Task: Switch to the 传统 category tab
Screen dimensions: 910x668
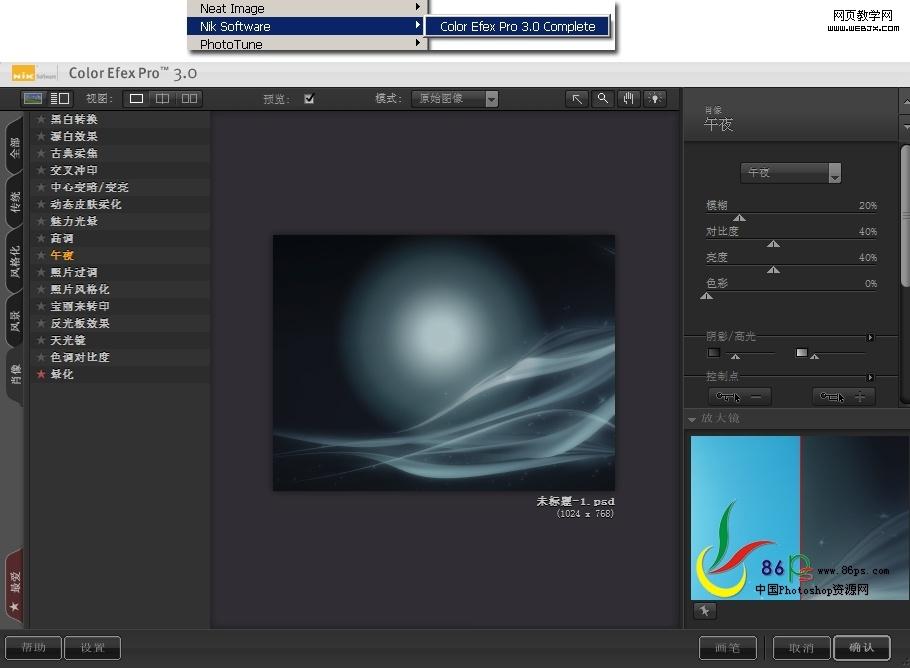Action: 14,201
